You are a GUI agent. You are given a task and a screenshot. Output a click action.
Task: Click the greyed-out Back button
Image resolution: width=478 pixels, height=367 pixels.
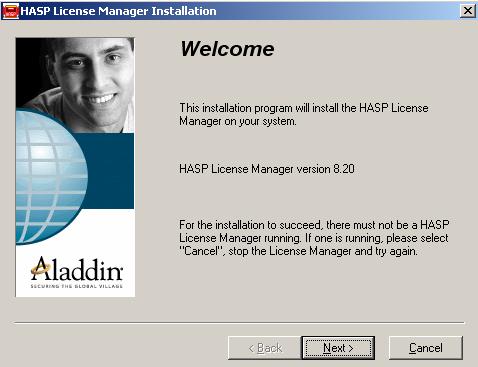(x=265, y=348)
